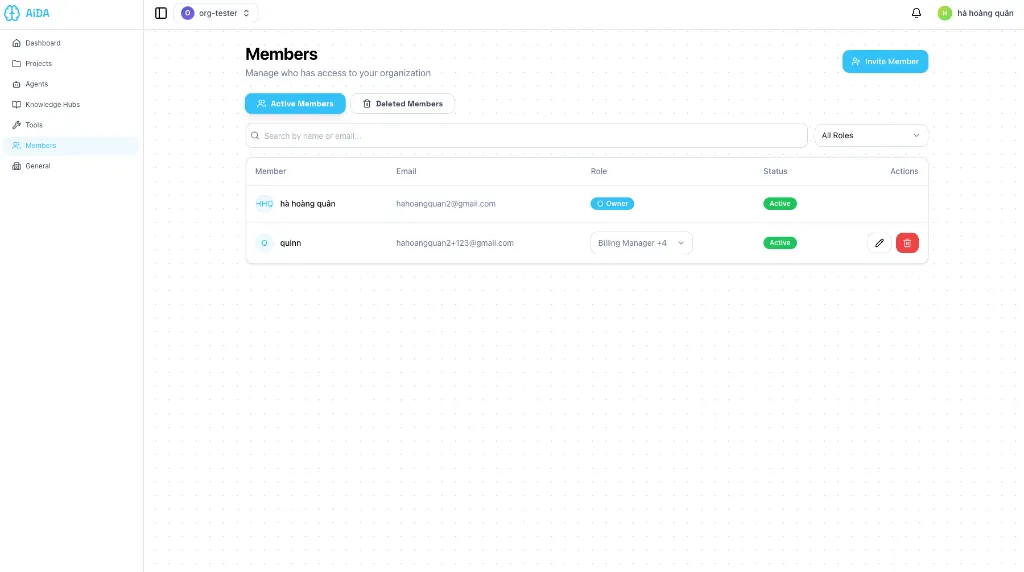Click the Active status for hà hoàng quân
Screen dimensions: 1024x572
point(780,204)
